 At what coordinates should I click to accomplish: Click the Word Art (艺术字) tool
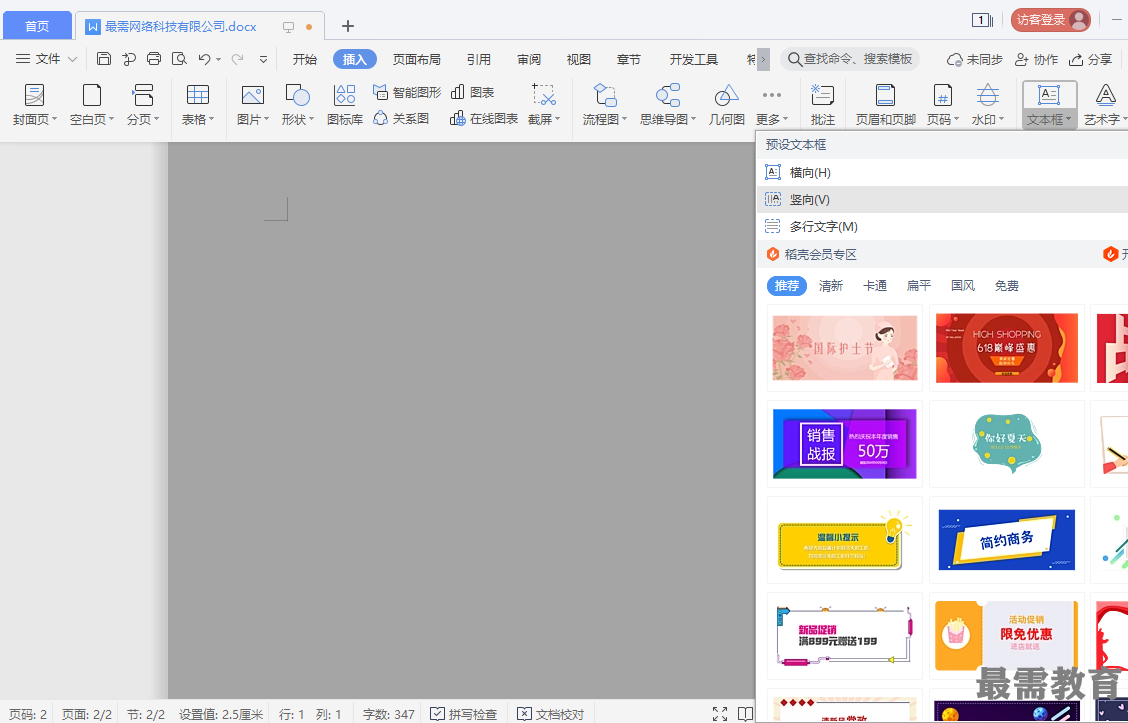pos(1106,104)
